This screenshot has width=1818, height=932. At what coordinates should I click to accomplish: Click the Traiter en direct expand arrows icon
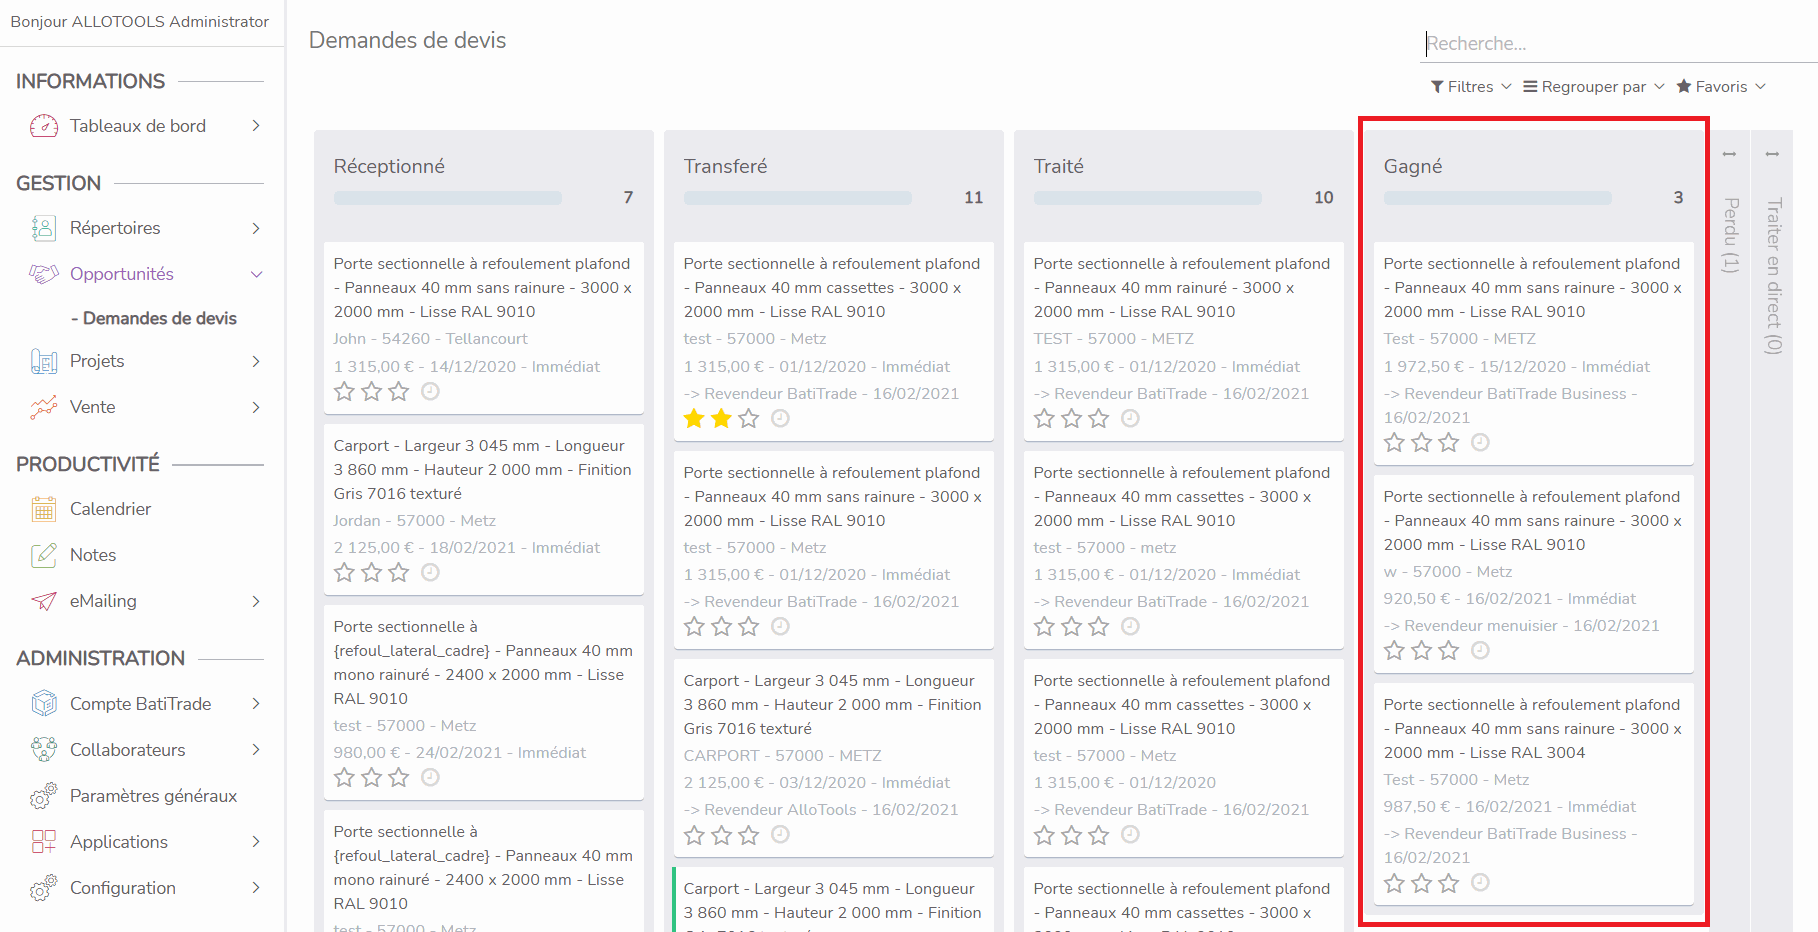tap(1772, 154)
